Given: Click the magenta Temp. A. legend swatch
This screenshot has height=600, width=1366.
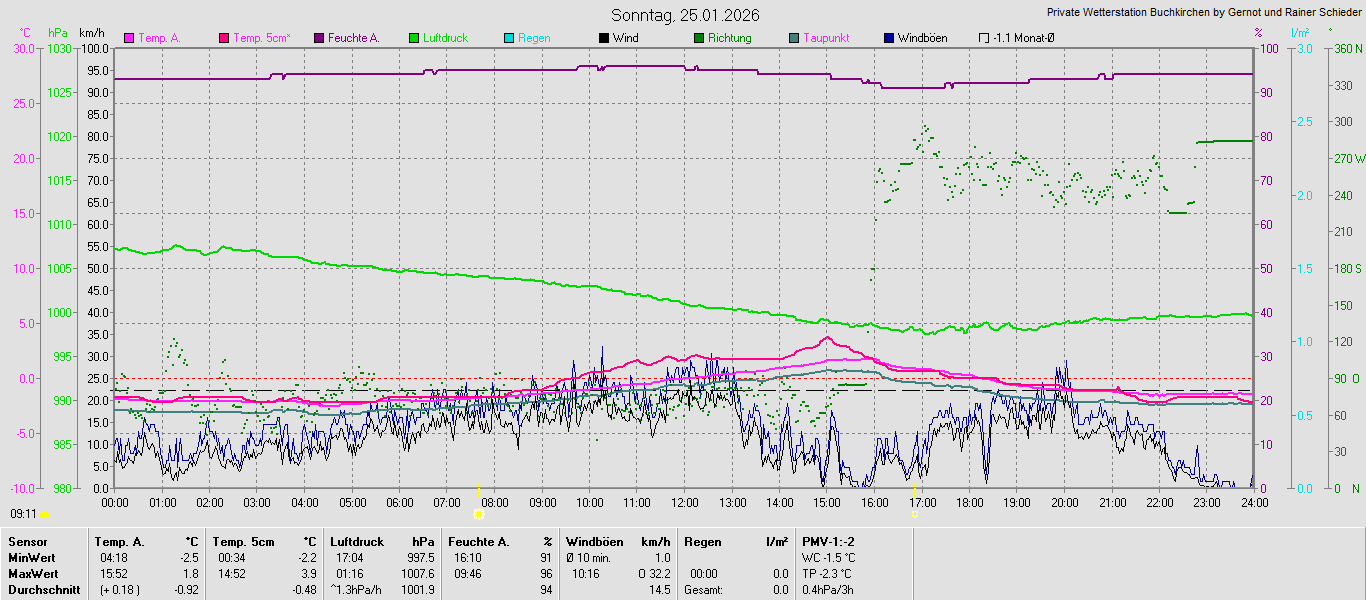Looking at the screenshot, I should point(129,38).
